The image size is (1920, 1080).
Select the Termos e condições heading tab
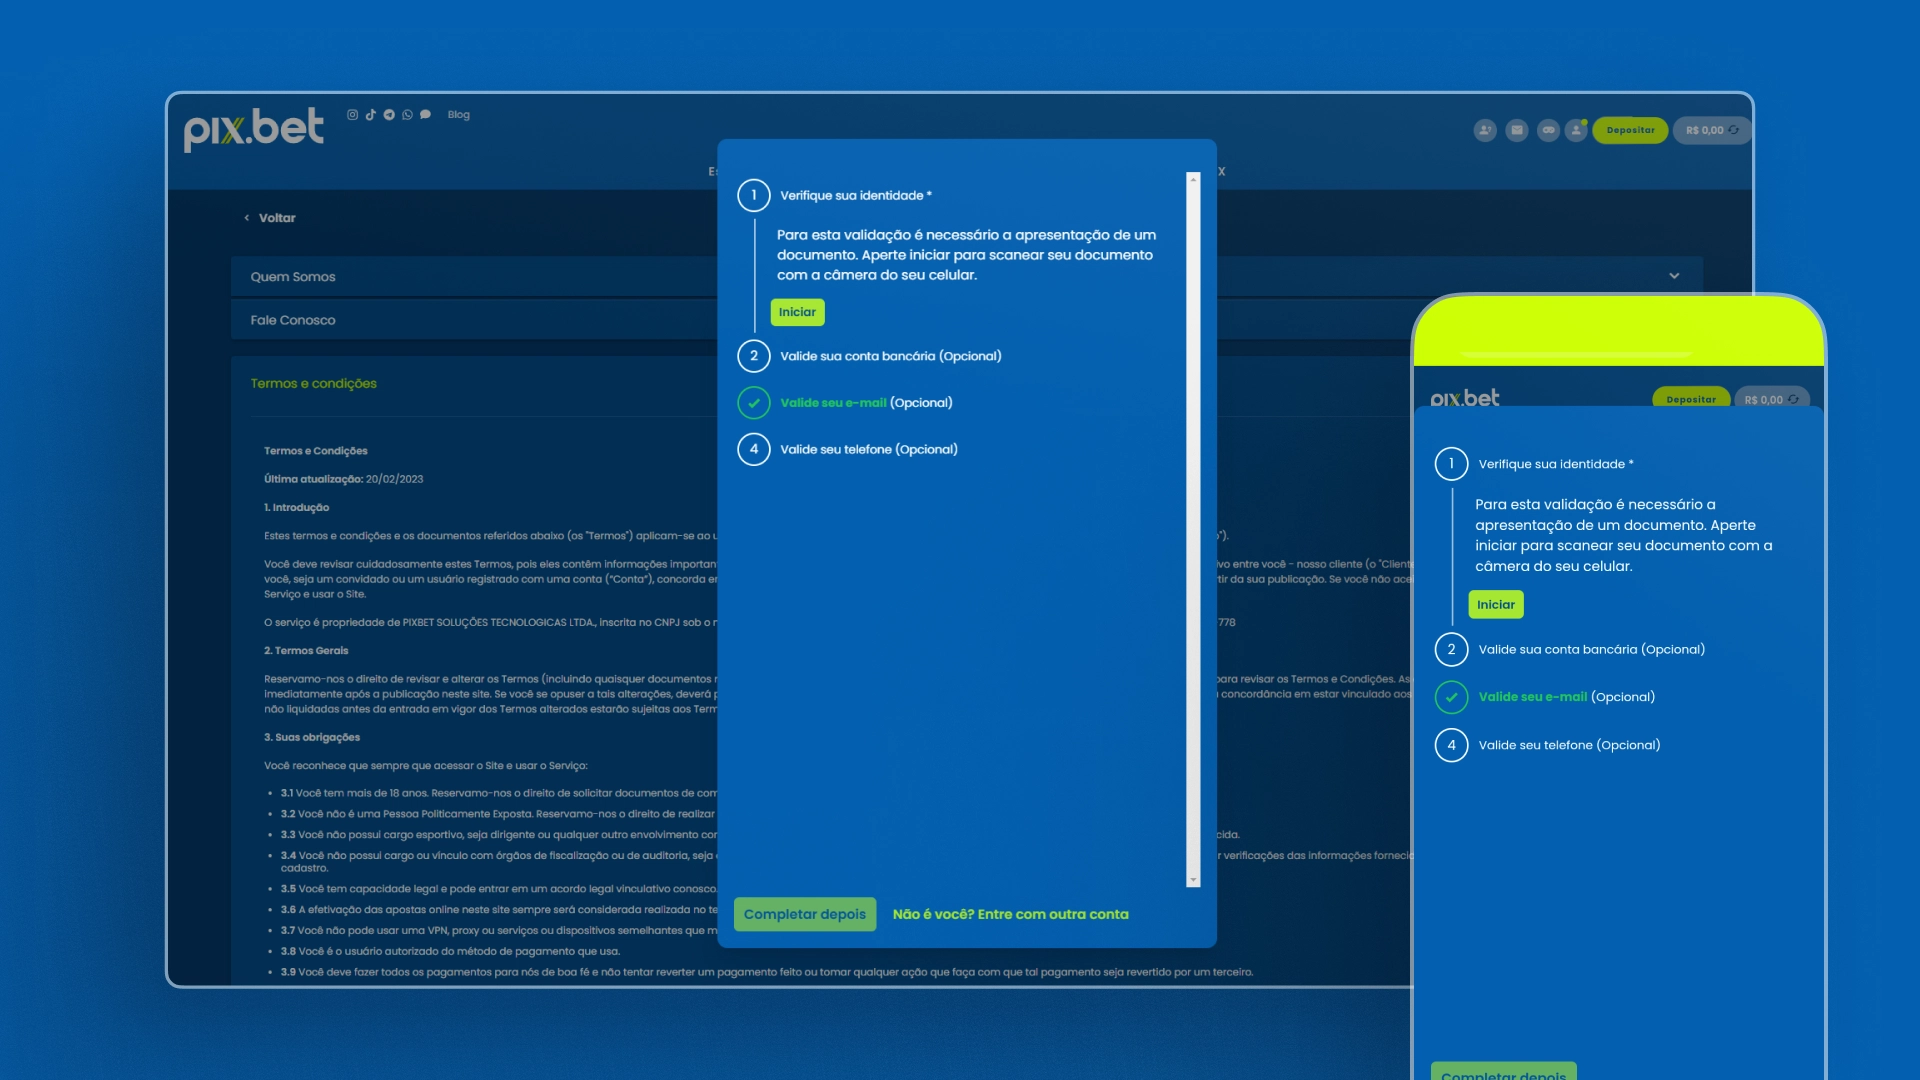[314, 384]
